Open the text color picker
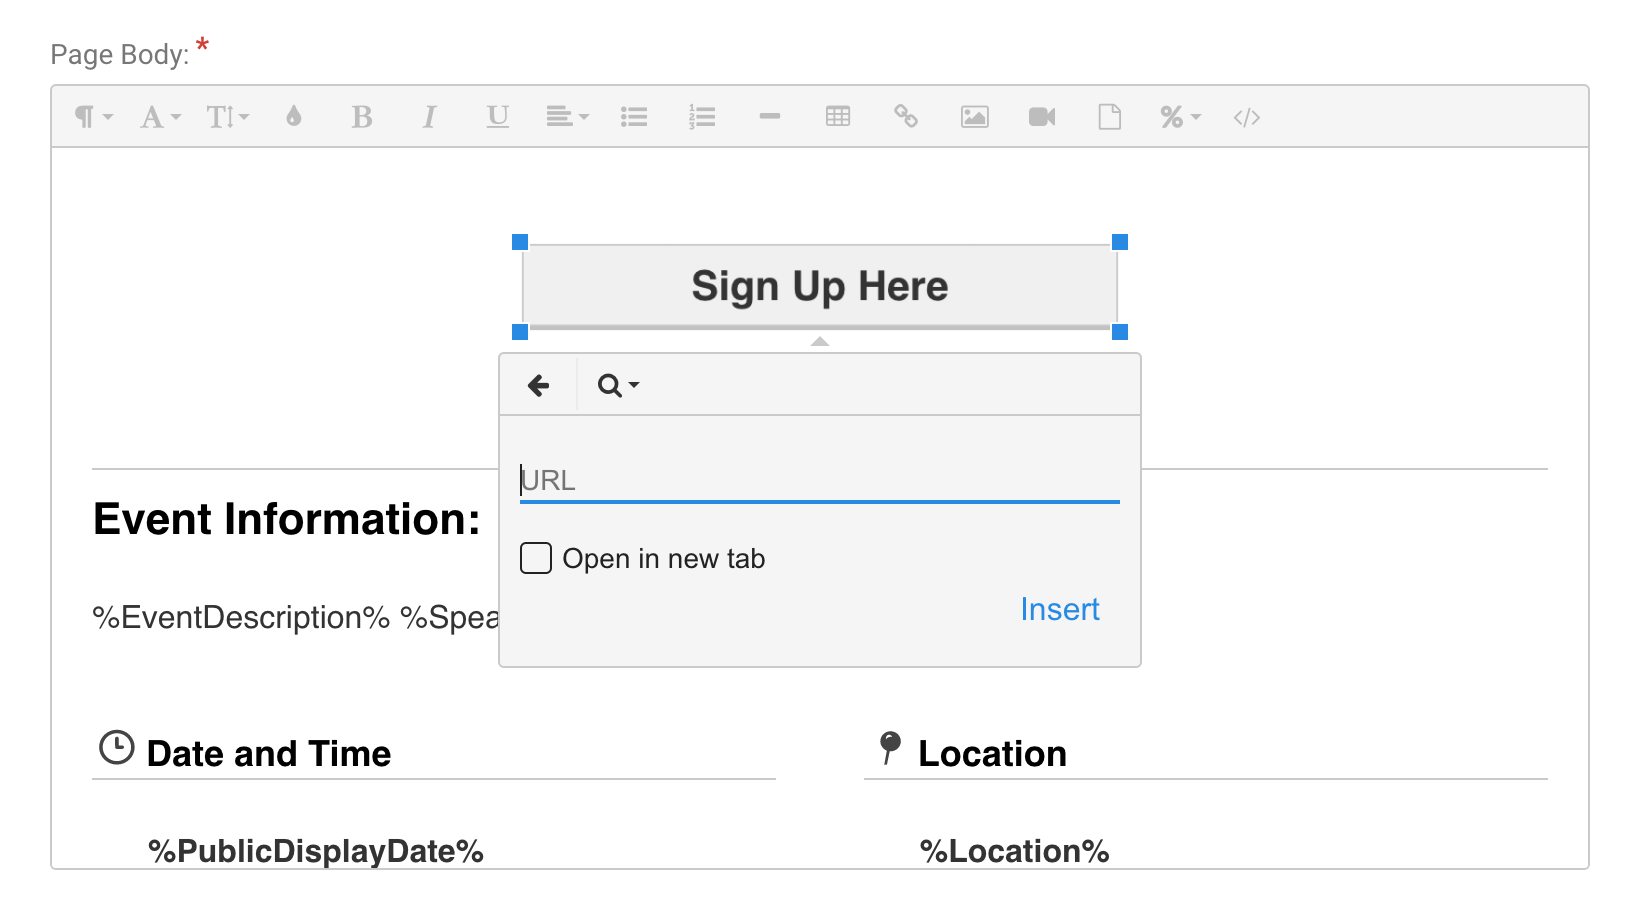The height and width of the screenshot is (914, 1640). [x=294, y=117]
